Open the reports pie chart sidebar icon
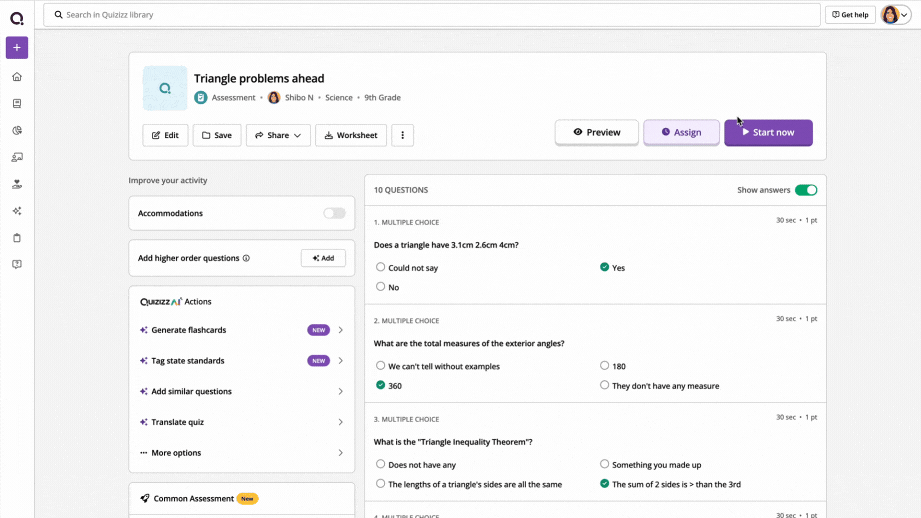 point(17,130)
